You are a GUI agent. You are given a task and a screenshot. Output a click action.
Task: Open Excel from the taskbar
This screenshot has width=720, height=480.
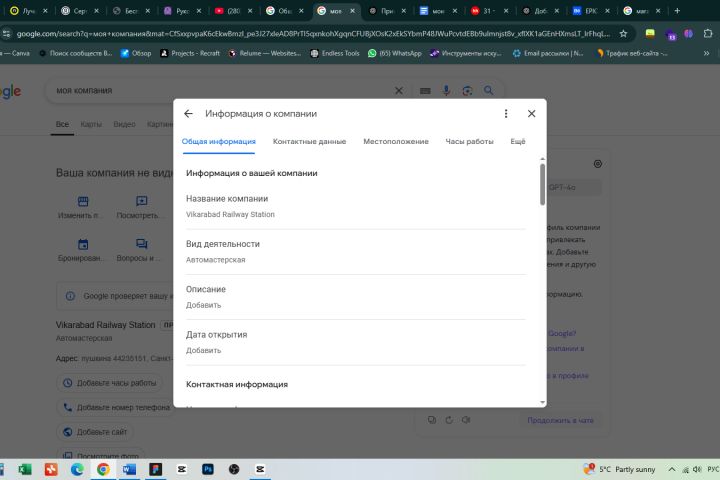(25, 469)
